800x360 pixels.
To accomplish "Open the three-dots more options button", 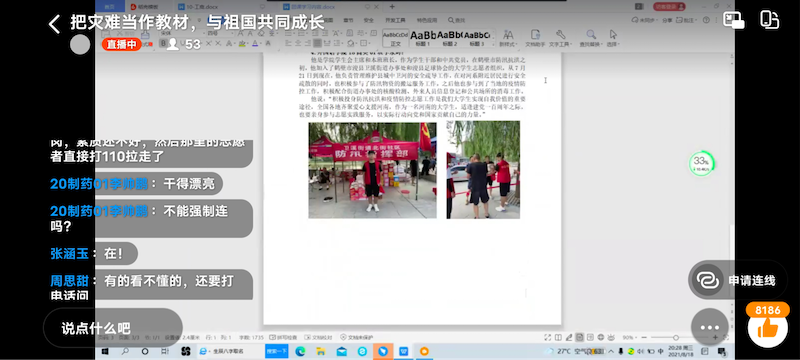I will tap(709, 327).
